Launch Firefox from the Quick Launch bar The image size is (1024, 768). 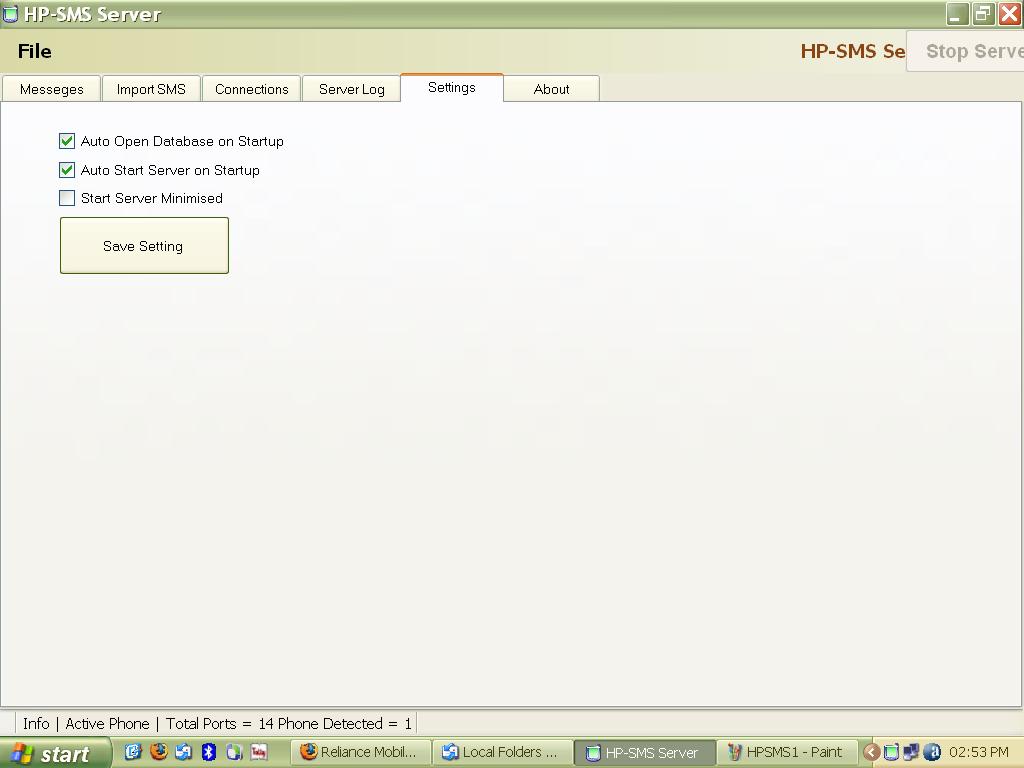point(159,752)
